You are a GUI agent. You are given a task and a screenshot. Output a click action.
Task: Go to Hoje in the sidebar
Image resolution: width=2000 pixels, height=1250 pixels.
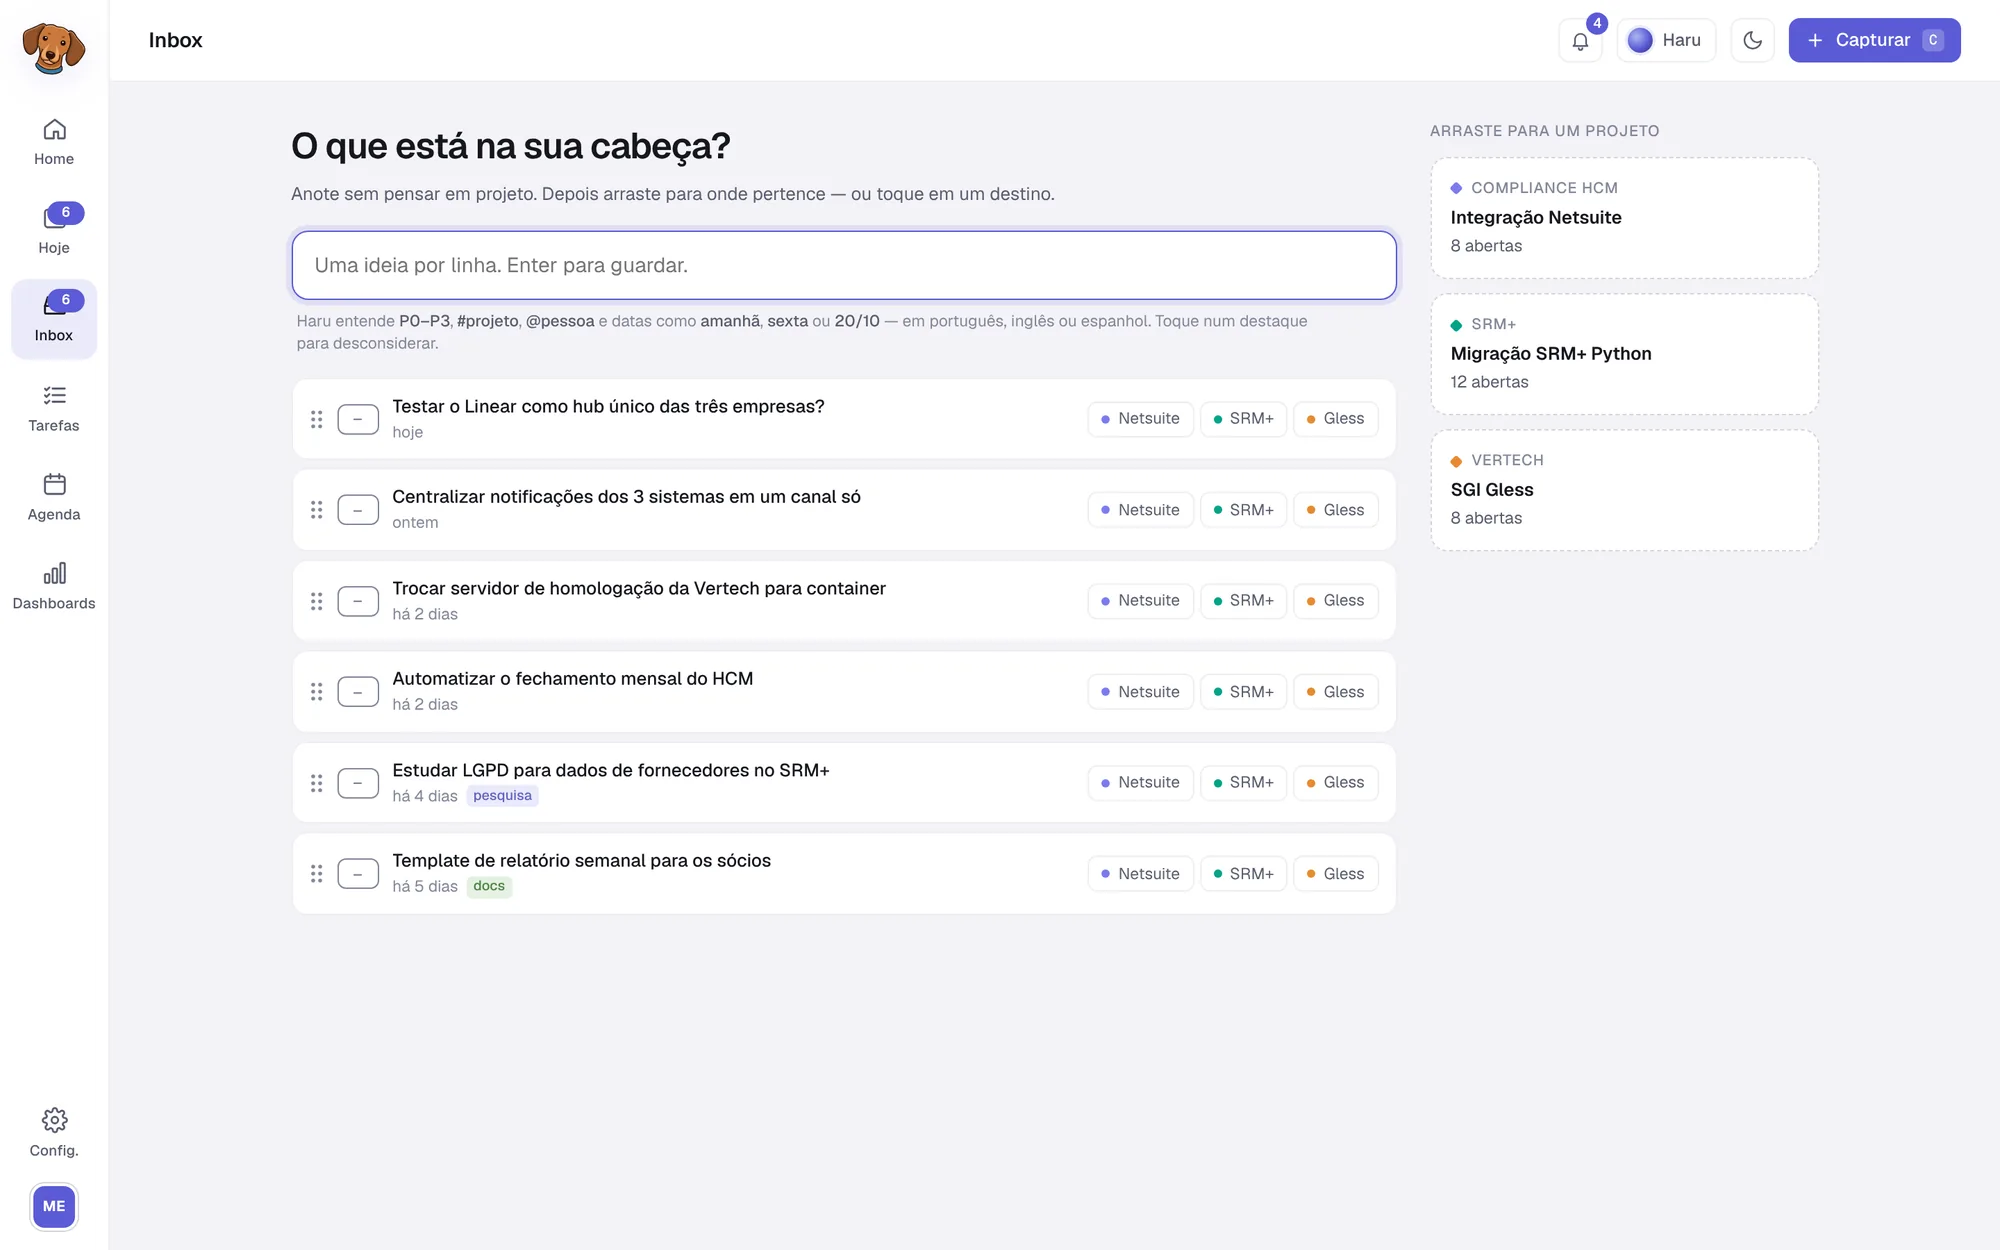(54, 230)
